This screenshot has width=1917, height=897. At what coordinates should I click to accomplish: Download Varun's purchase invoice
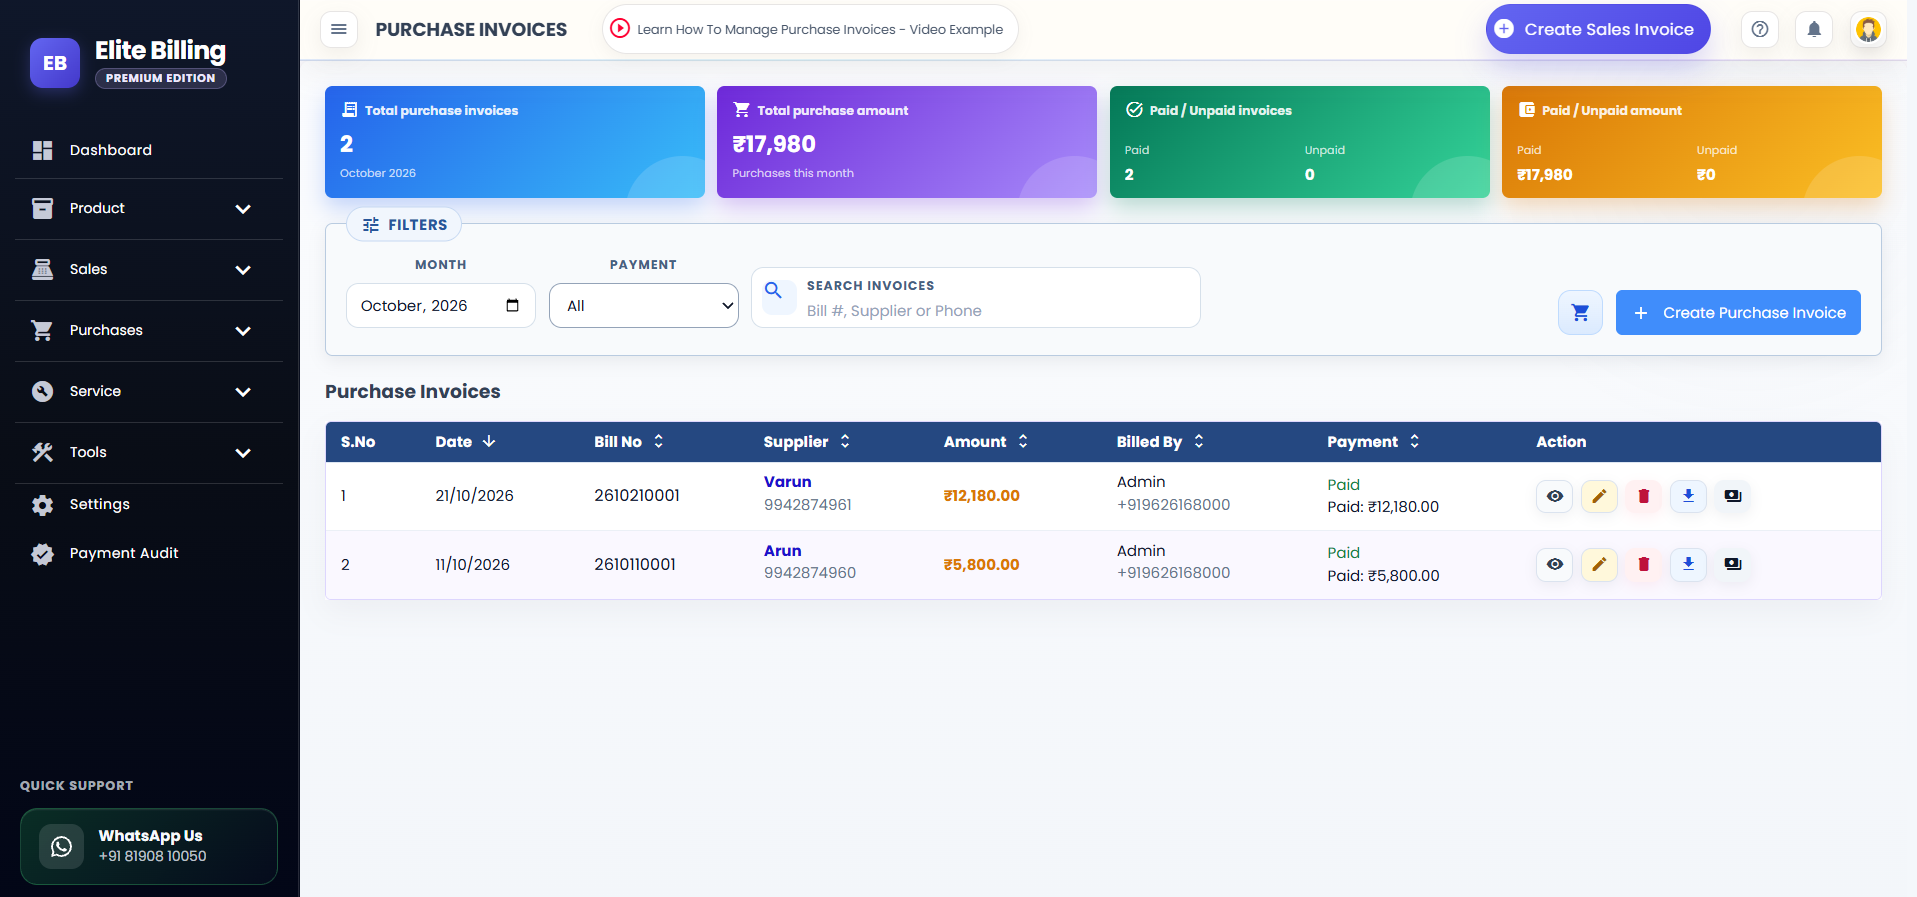coord(1688,496)
